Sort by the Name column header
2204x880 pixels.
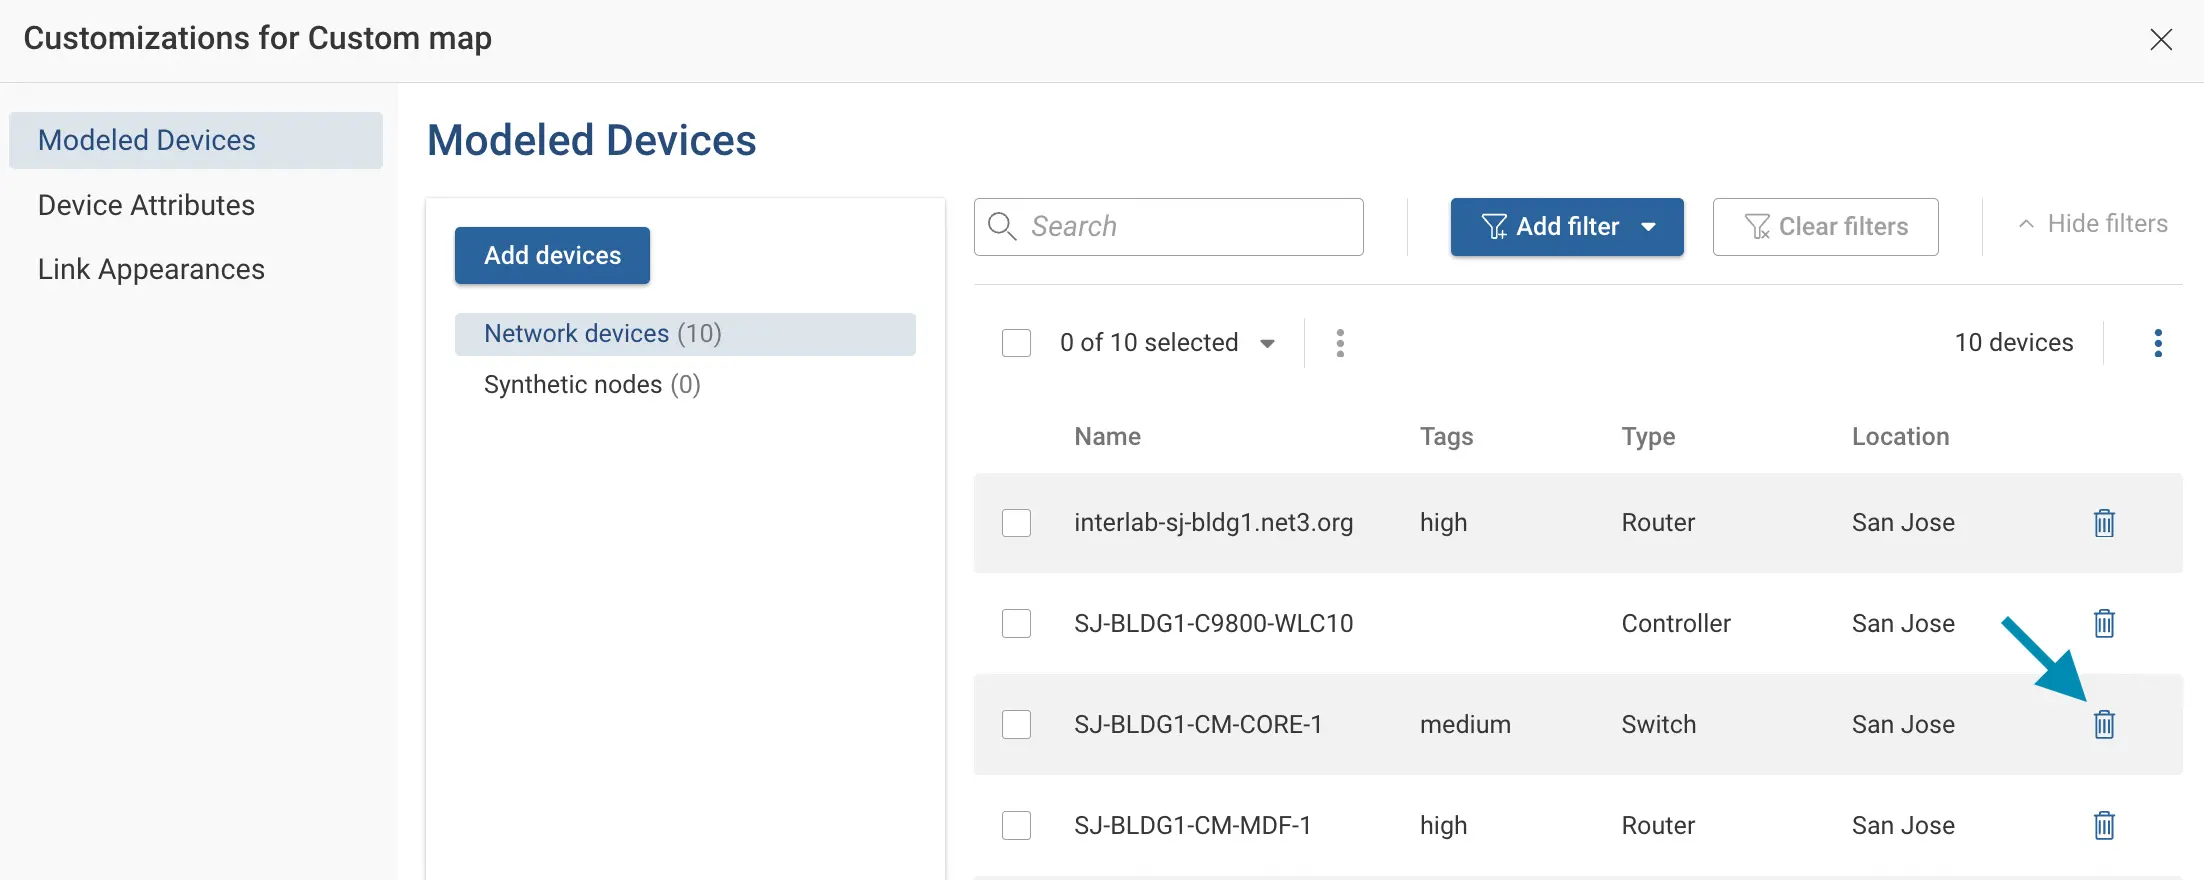tap(1107, 437)
